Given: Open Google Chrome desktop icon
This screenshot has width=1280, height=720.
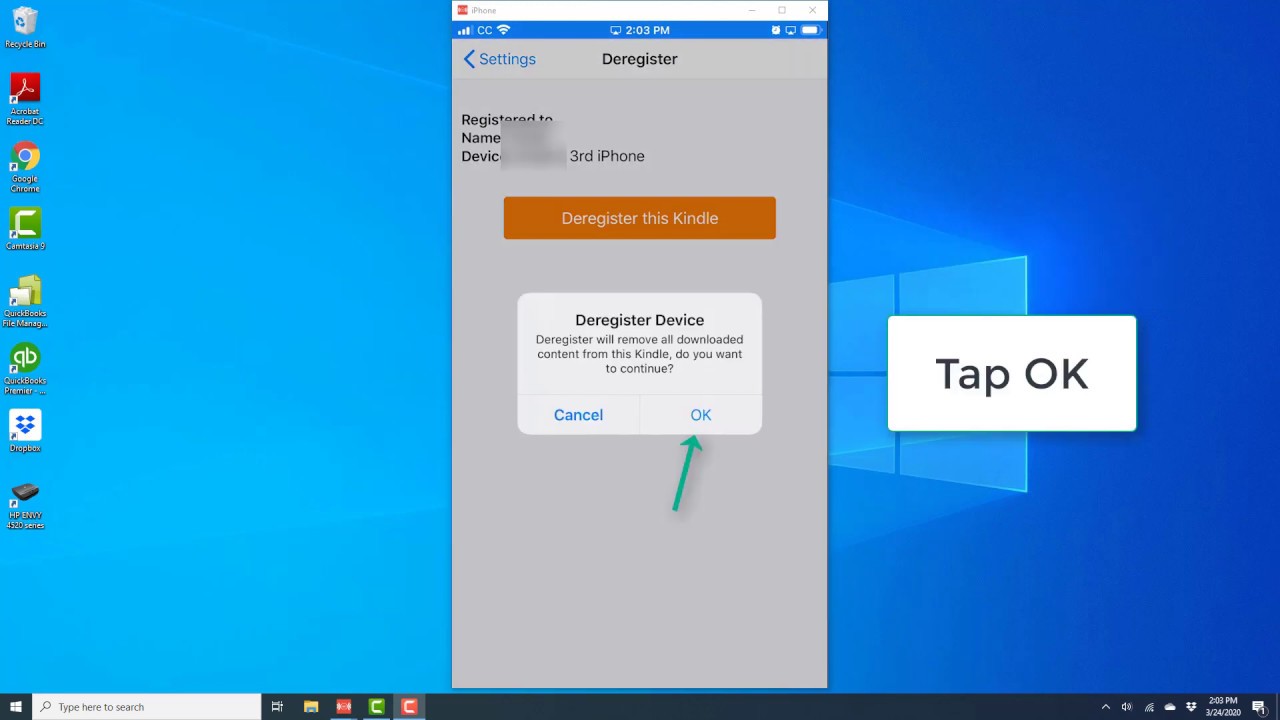Looking at the screenshot, I should click(25, 167).
